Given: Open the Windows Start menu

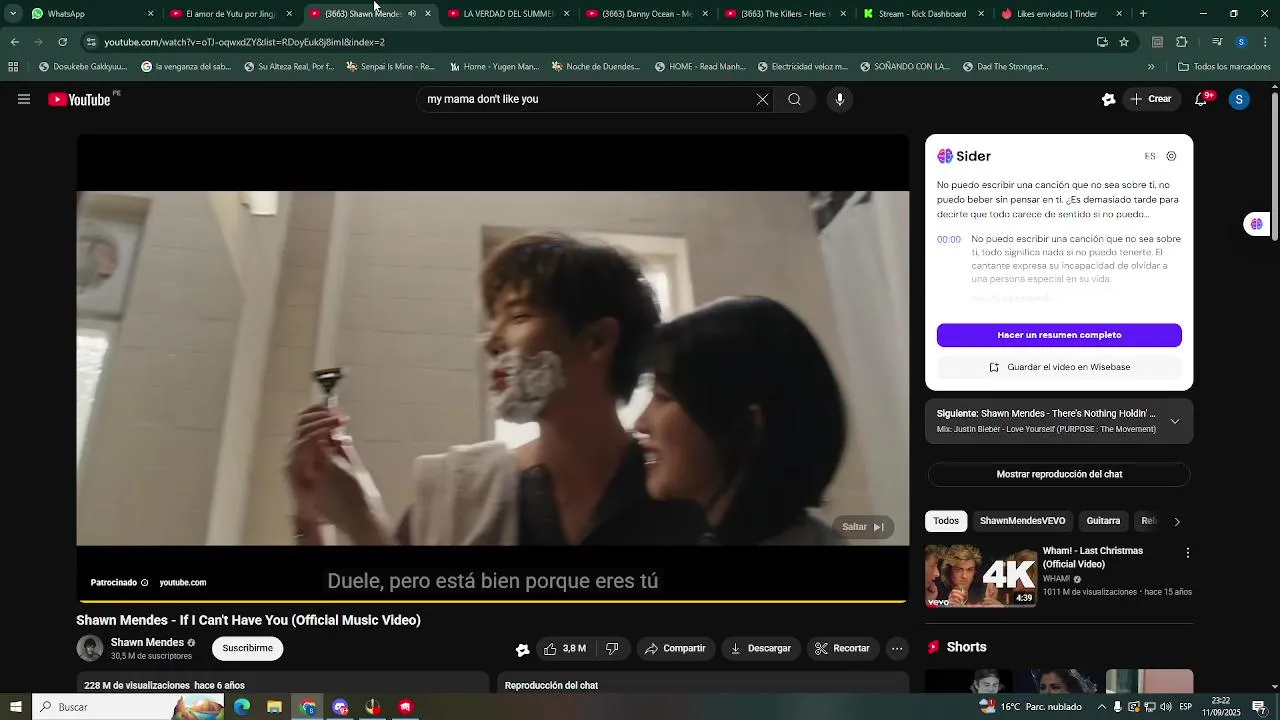Looking at the screenshot, I should tap(16, 707).
